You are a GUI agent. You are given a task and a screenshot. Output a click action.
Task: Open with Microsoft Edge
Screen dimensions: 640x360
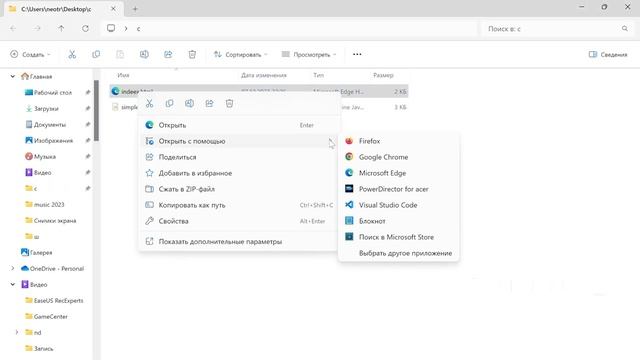(x=399, y=173)
